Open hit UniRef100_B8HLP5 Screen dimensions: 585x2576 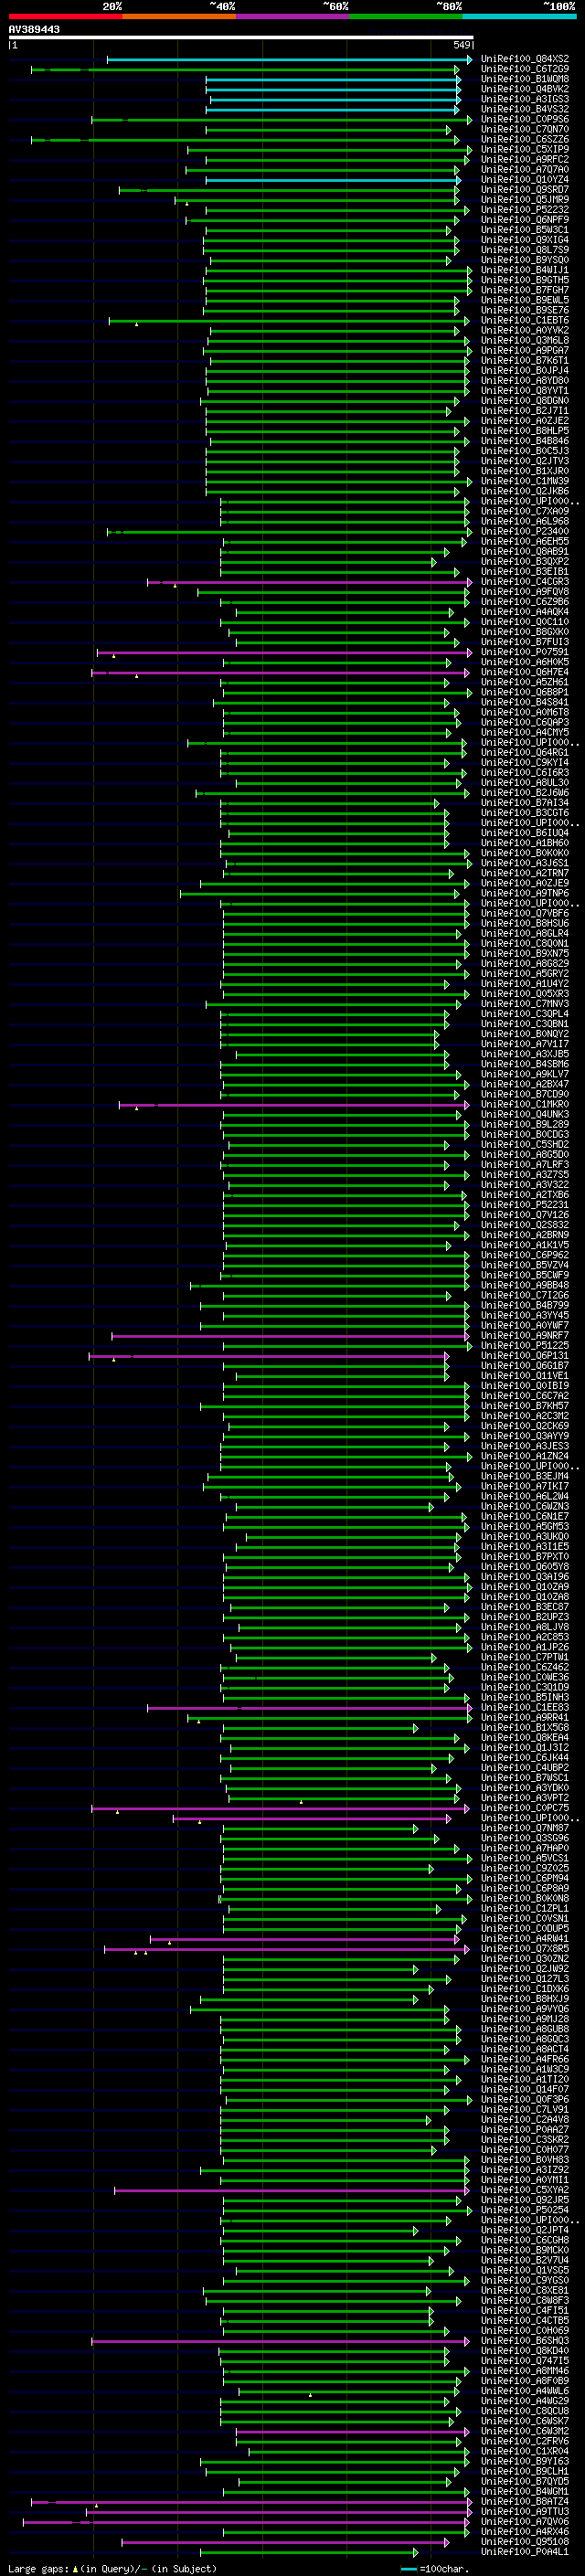[525, 431]
